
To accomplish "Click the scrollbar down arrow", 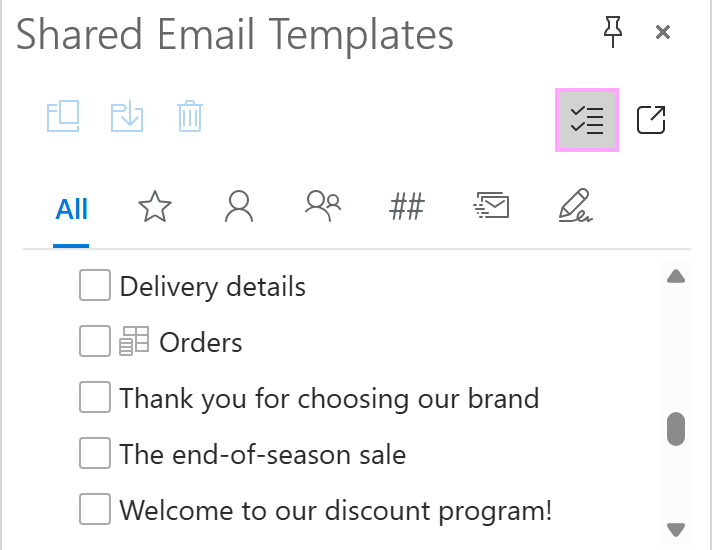I will (x=676, y=529).
